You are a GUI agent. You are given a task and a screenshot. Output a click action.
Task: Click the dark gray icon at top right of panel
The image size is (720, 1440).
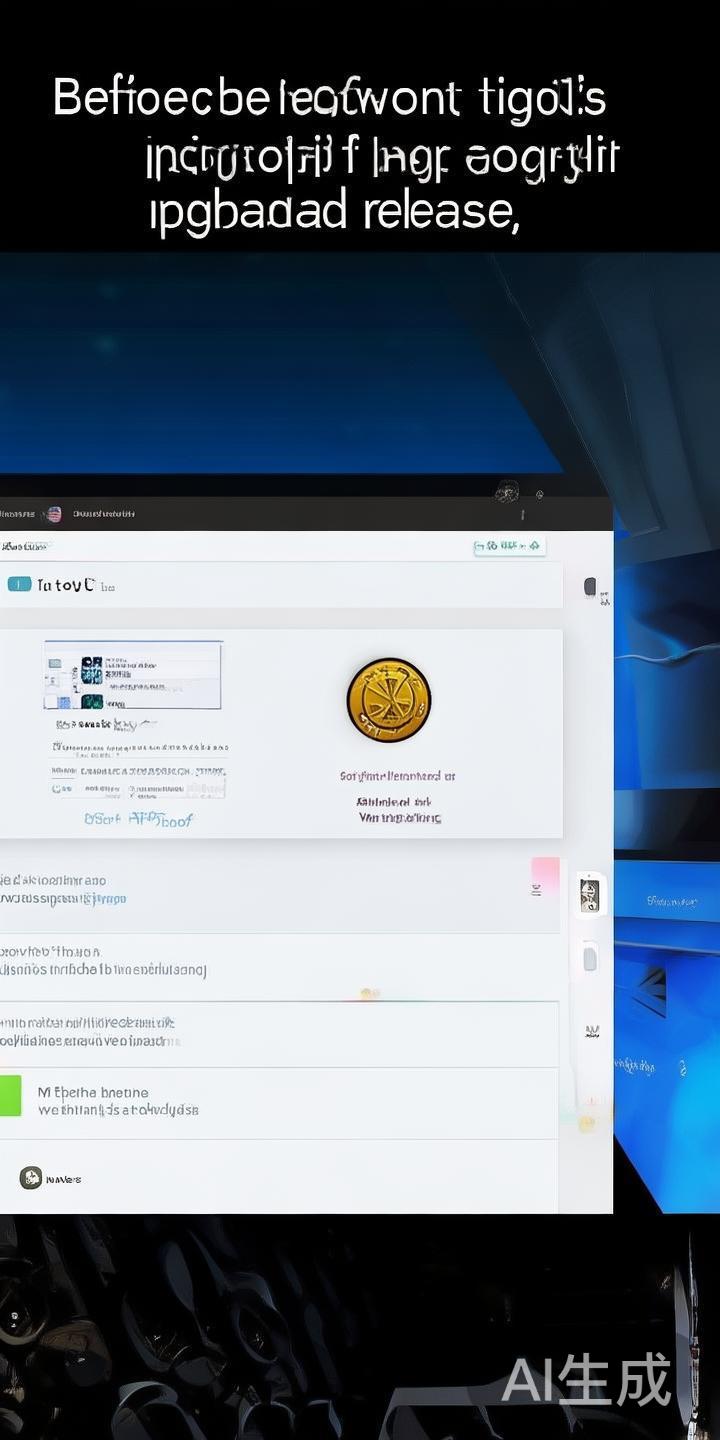point(590,587)
